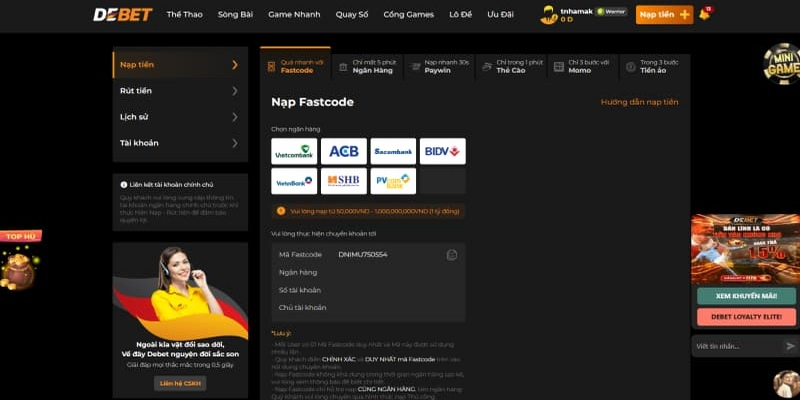The width and height of the screenshot is (800, 400).
Task: Copy the Fastcode with copy icon
Action: pos(452,255)
